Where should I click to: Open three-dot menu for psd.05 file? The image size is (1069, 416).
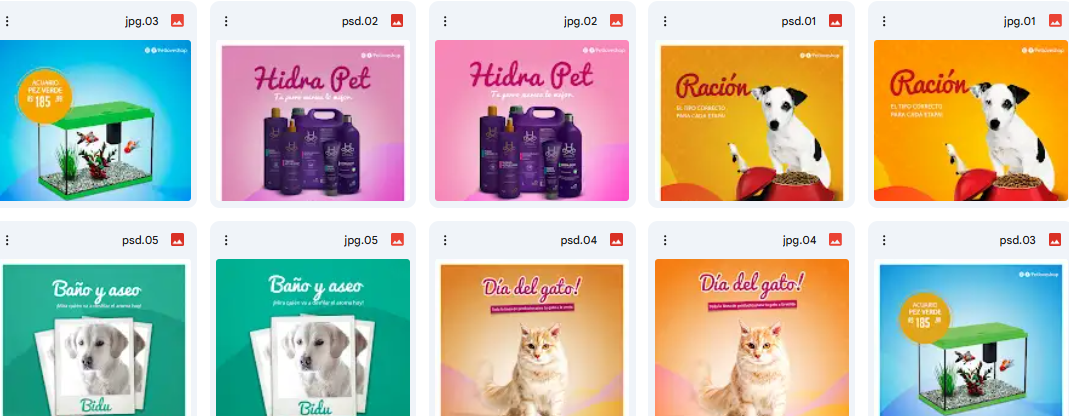pyautogui.click(x=7, y=240)
